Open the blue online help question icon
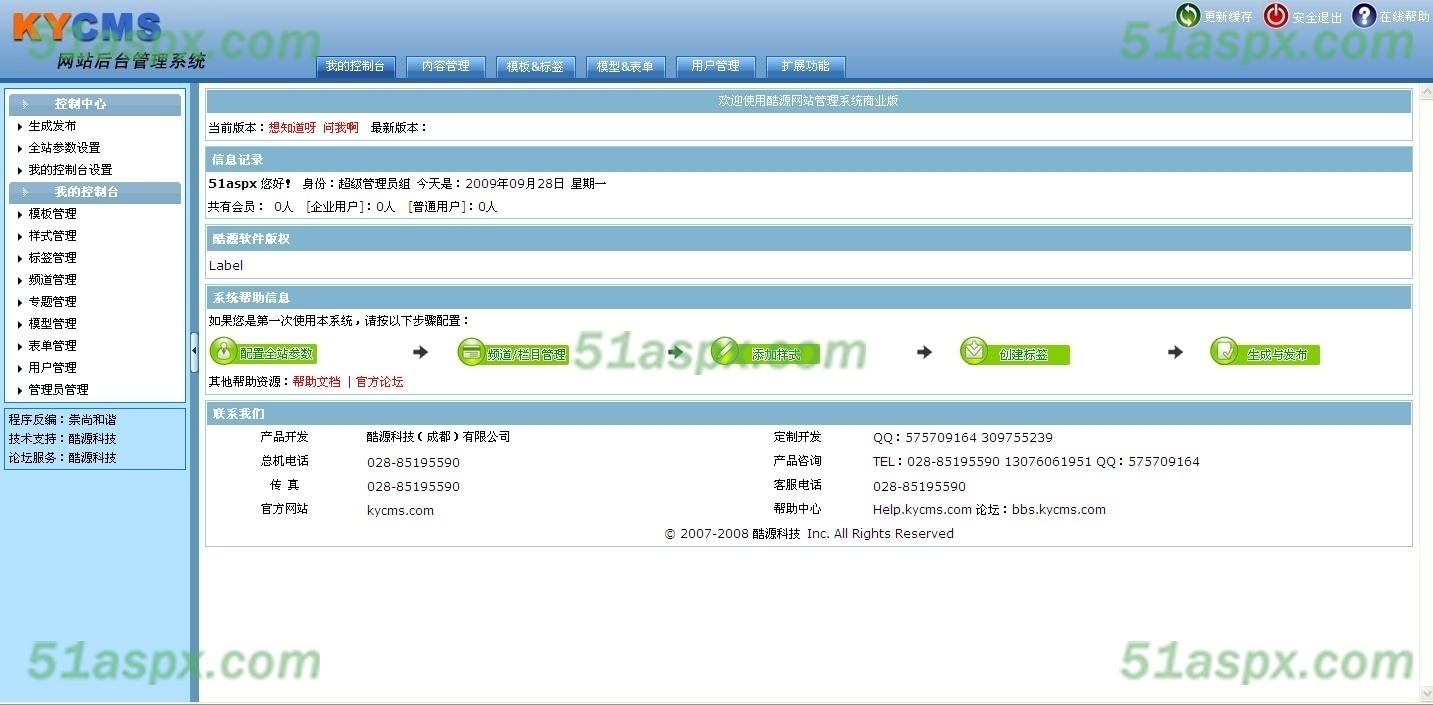 coord(1364,15)
